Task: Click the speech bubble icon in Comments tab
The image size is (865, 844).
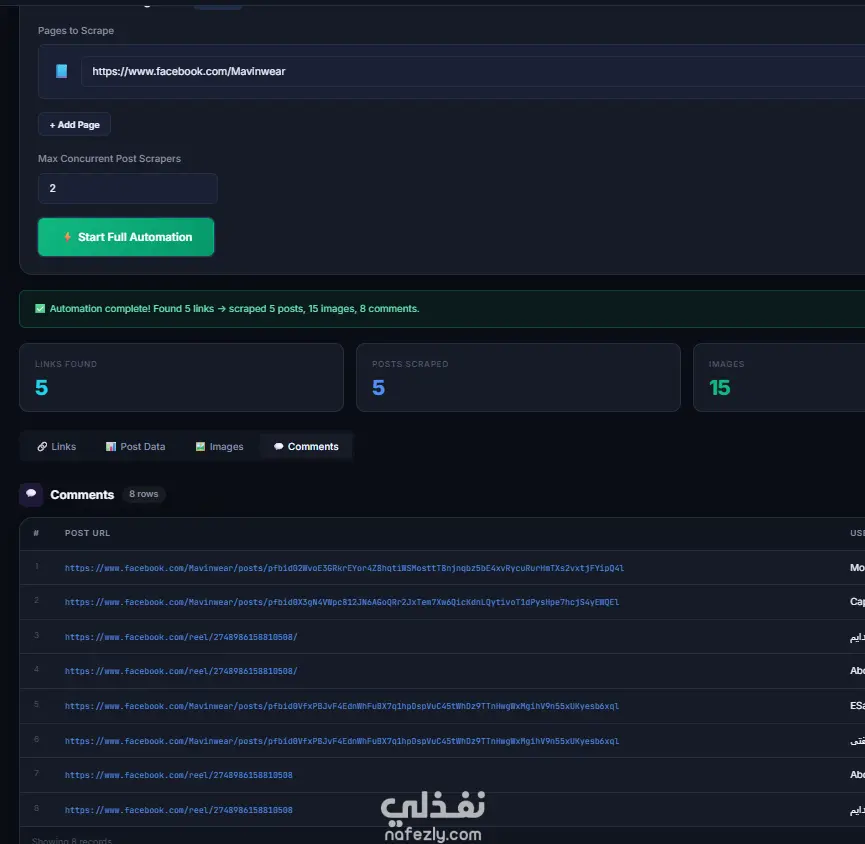Action: [279, 447]
